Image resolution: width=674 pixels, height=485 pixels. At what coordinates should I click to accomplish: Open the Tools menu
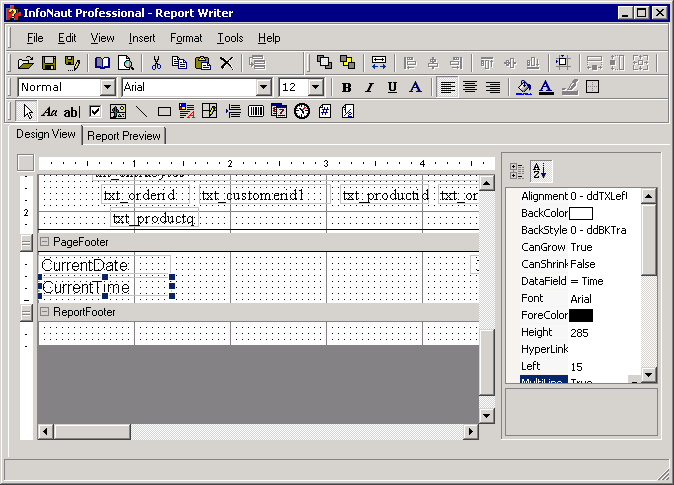230,38
